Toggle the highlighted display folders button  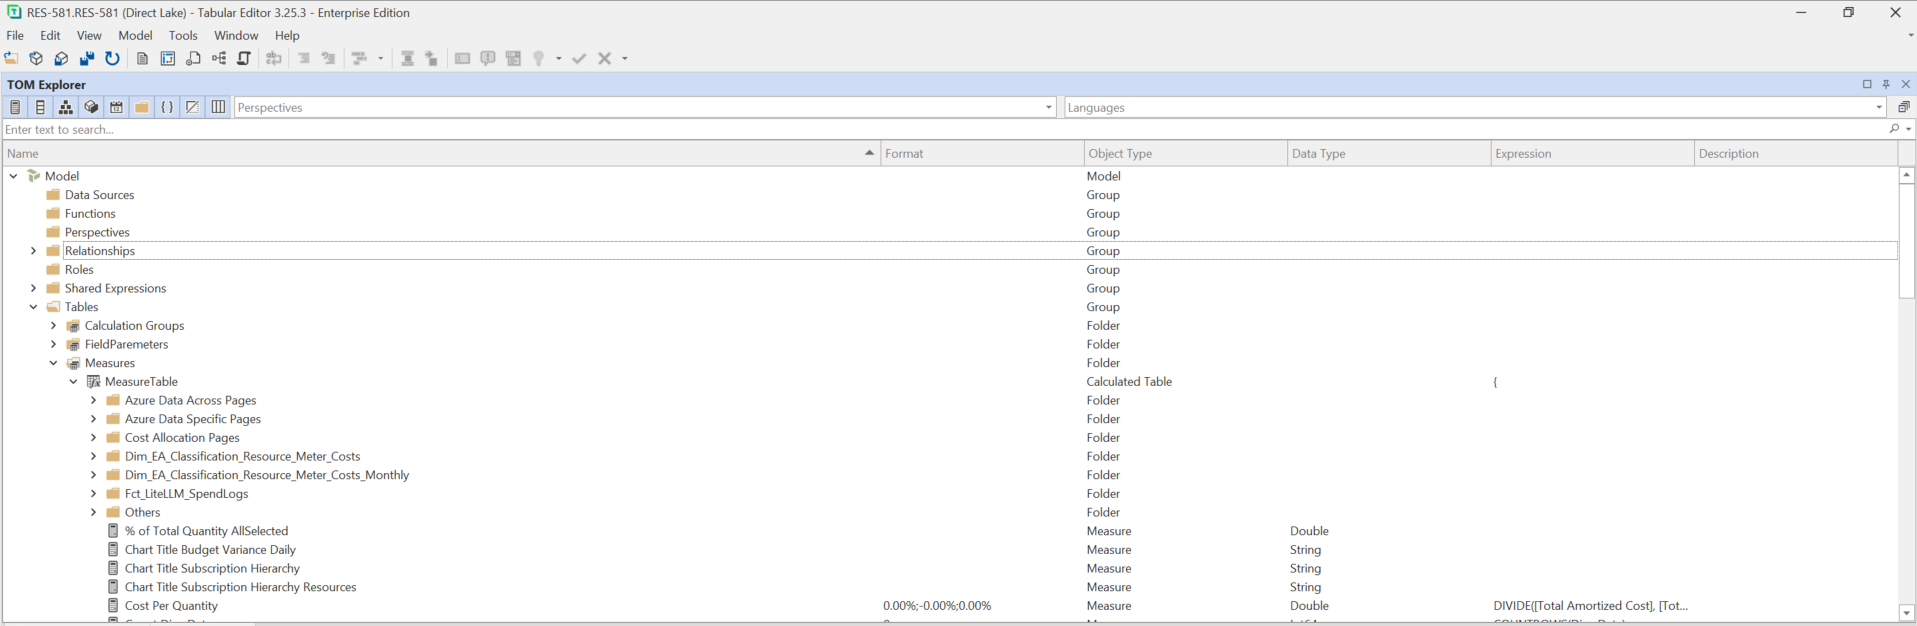click(142, 107)
